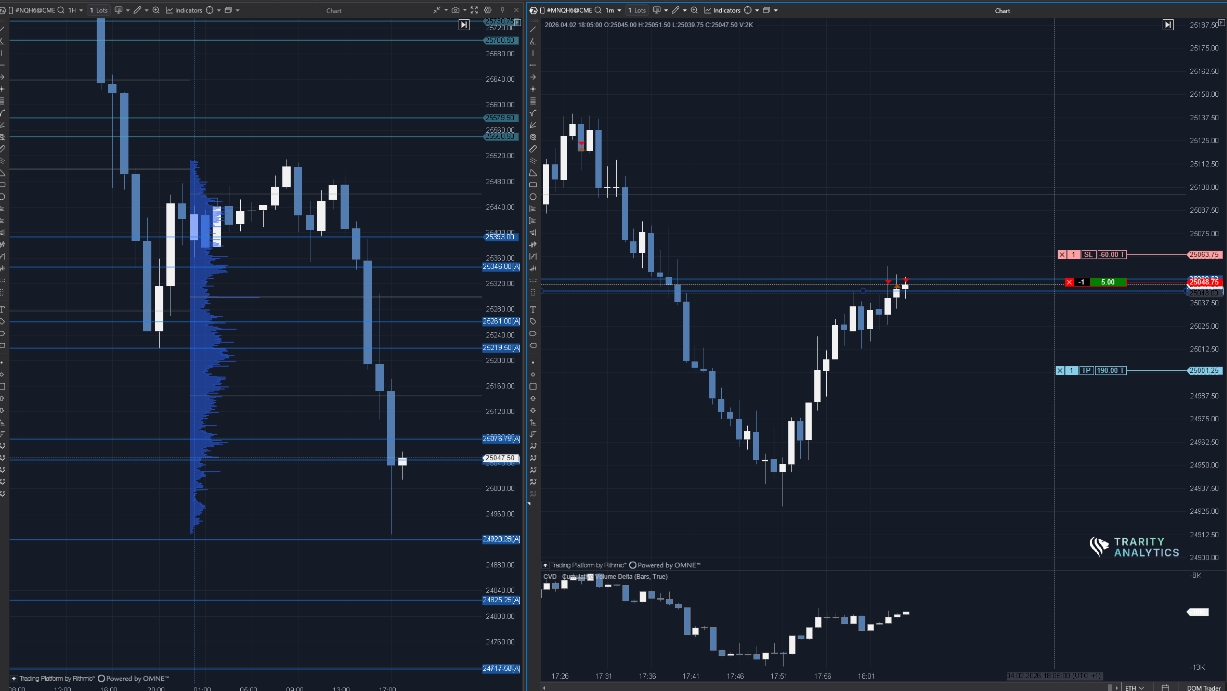Cancel the SL stop-loss order
Image resolution: width=1227 pixels, height=691 pixels.
pos(1062,255)
